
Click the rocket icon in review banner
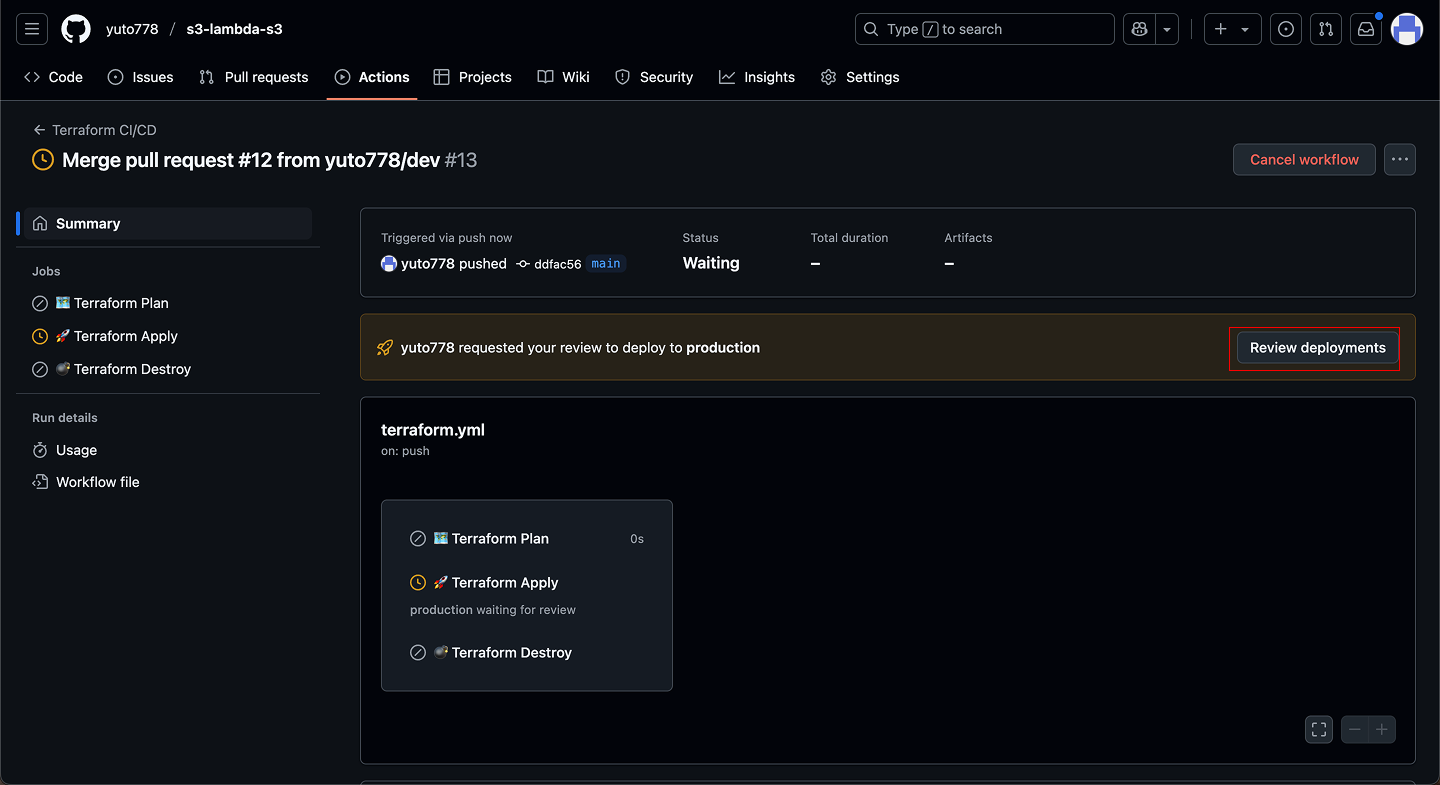pos(385,348)
